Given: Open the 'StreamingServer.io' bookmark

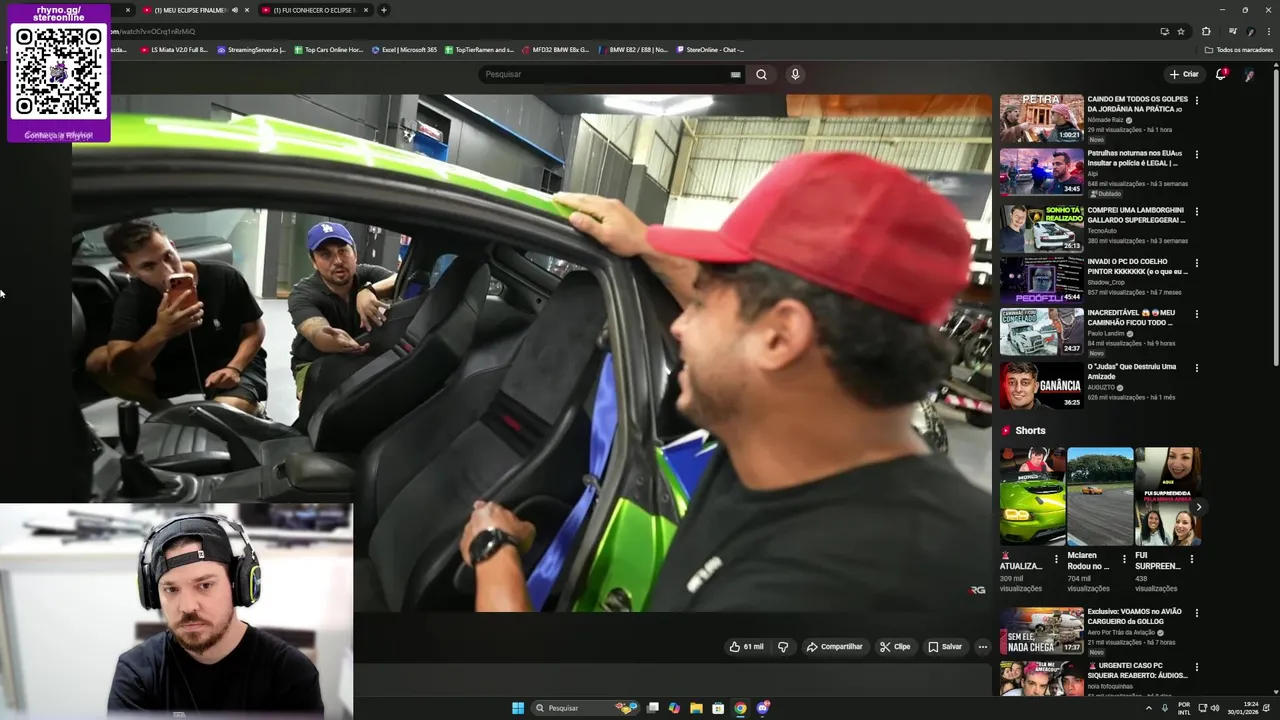Looking at the screenshot, I should click(x=251, y=49).
